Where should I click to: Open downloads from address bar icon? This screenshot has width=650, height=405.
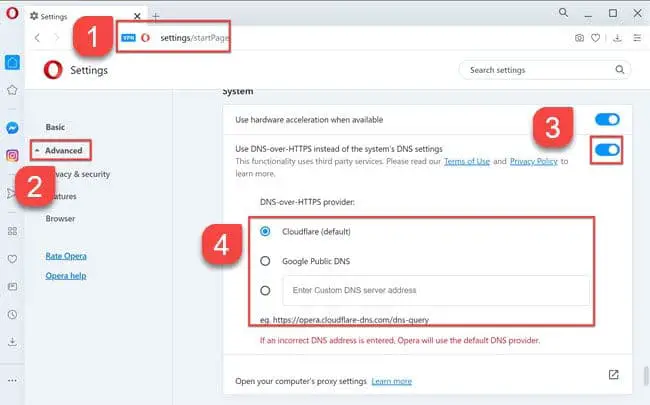tap(617, 38)
